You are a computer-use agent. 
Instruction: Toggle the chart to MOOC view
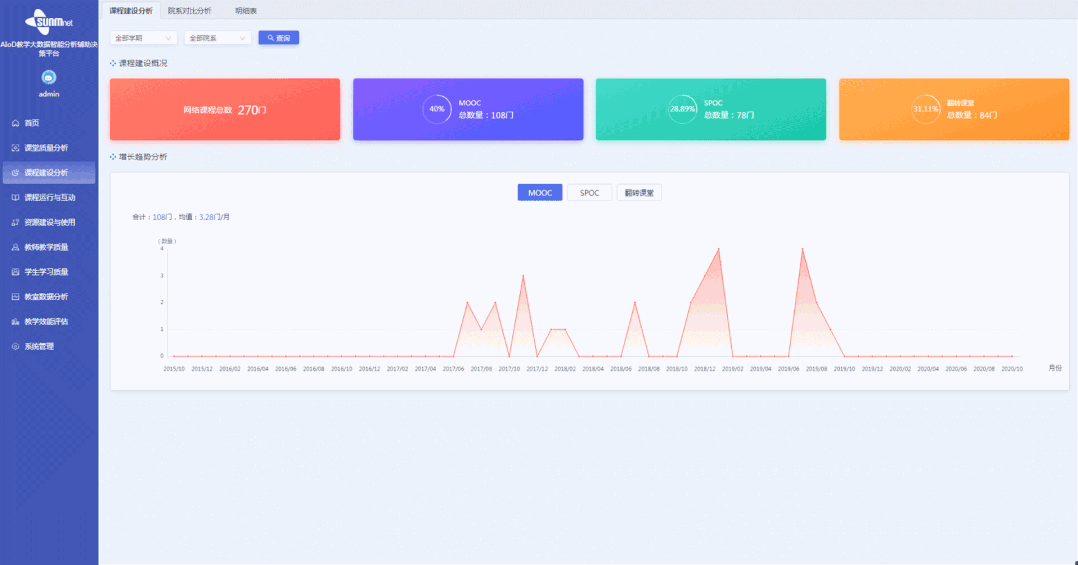click(539, 193)
